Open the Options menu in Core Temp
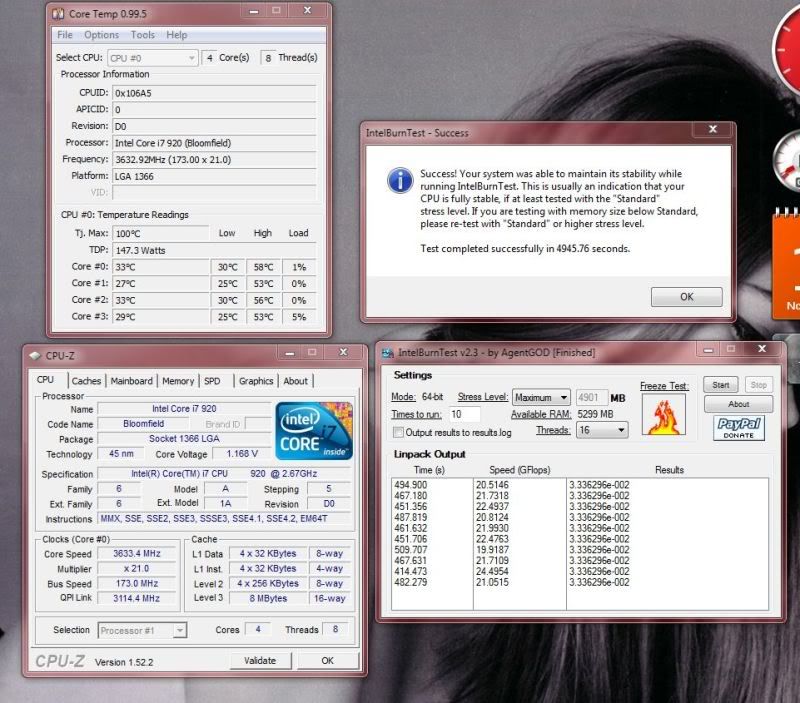 (x=102, y=35)
